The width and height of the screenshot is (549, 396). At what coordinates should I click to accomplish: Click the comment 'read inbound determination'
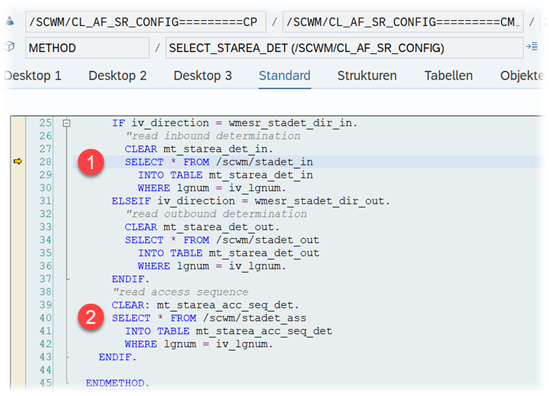(x=213, y=136)
